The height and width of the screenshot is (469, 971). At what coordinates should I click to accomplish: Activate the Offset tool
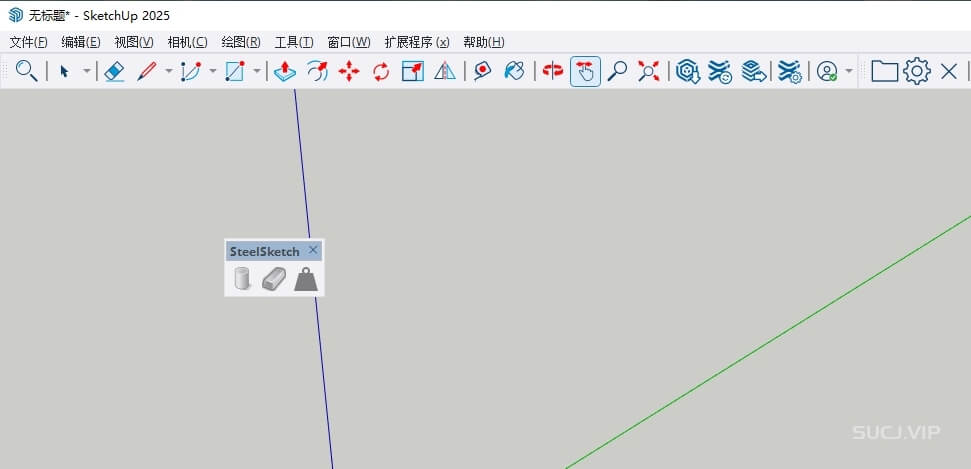click(x=317, y=71)
